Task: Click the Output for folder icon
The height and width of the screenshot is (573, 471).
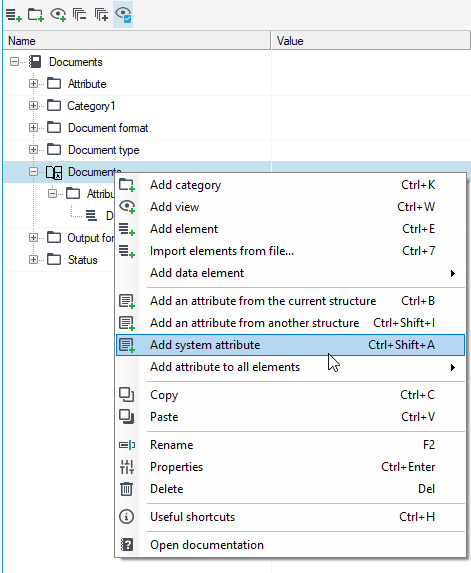Action: point(54,238)
